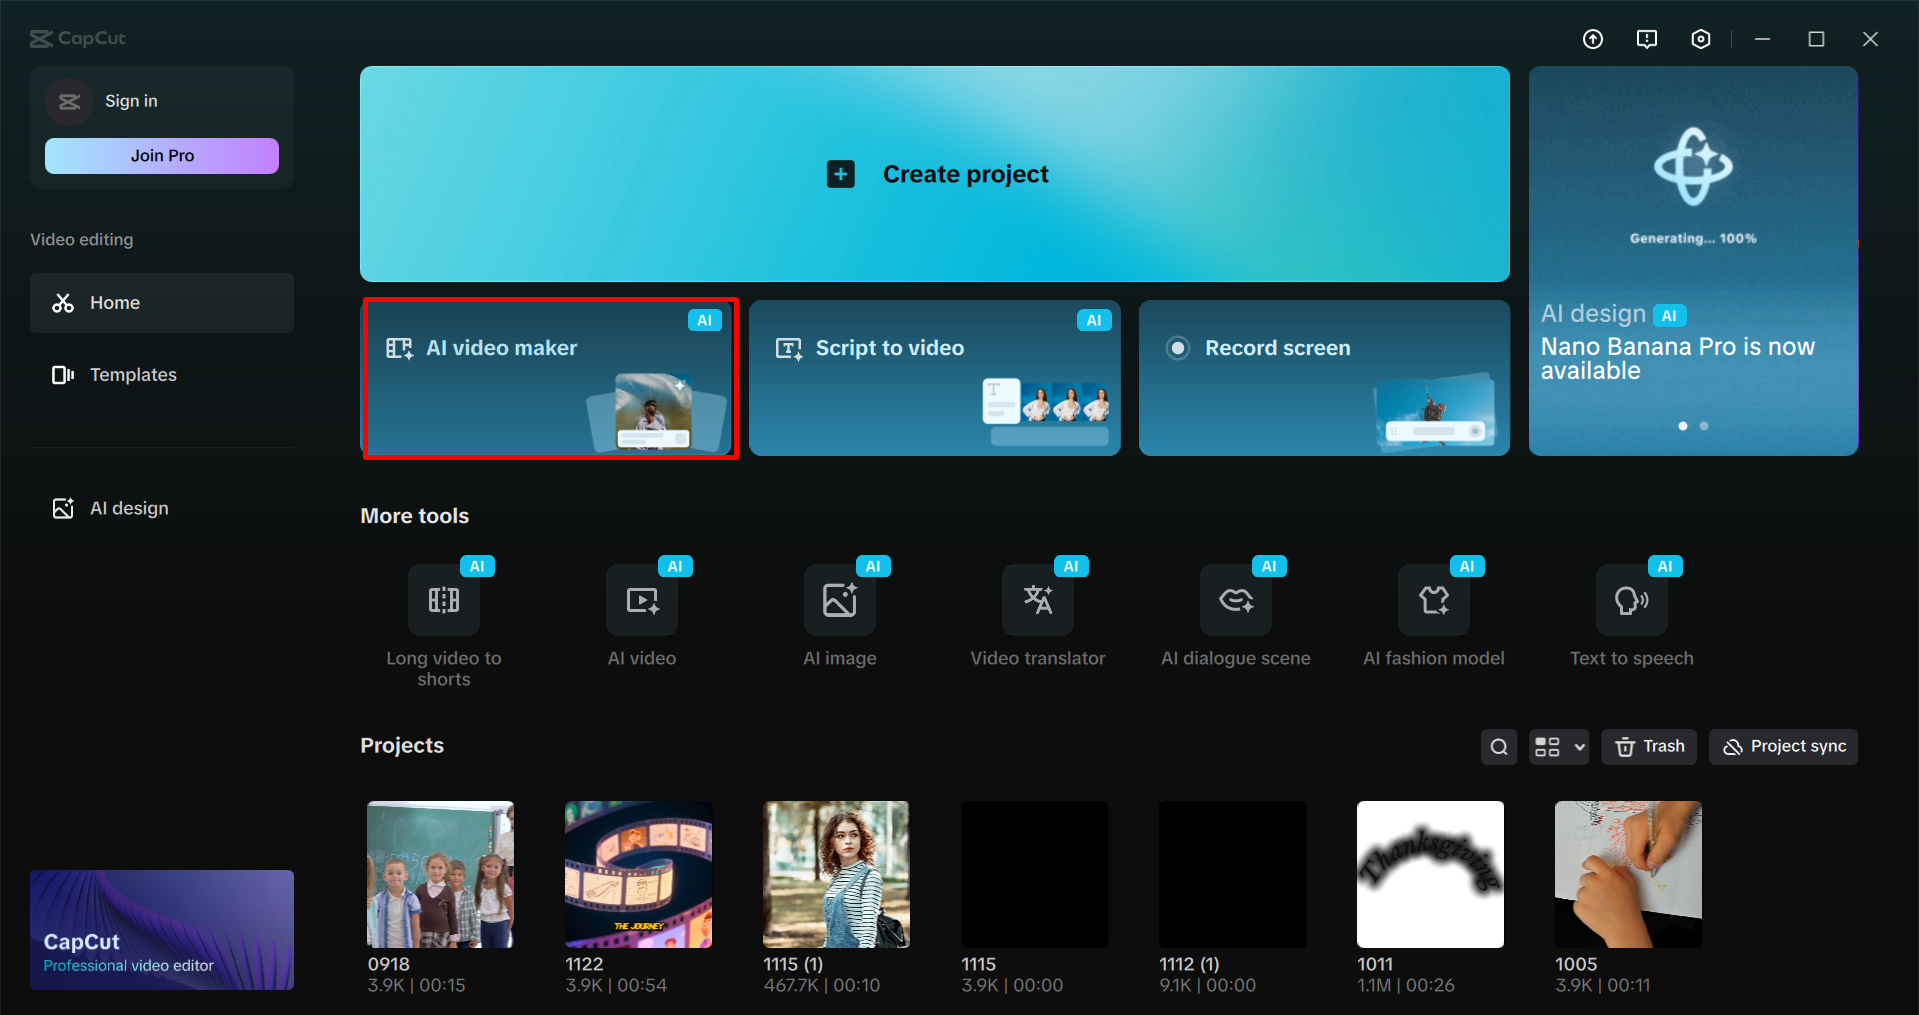Open the Long video to shorts tool
The width and height of the screenshot is (1919, 1015).
[443, 600]
